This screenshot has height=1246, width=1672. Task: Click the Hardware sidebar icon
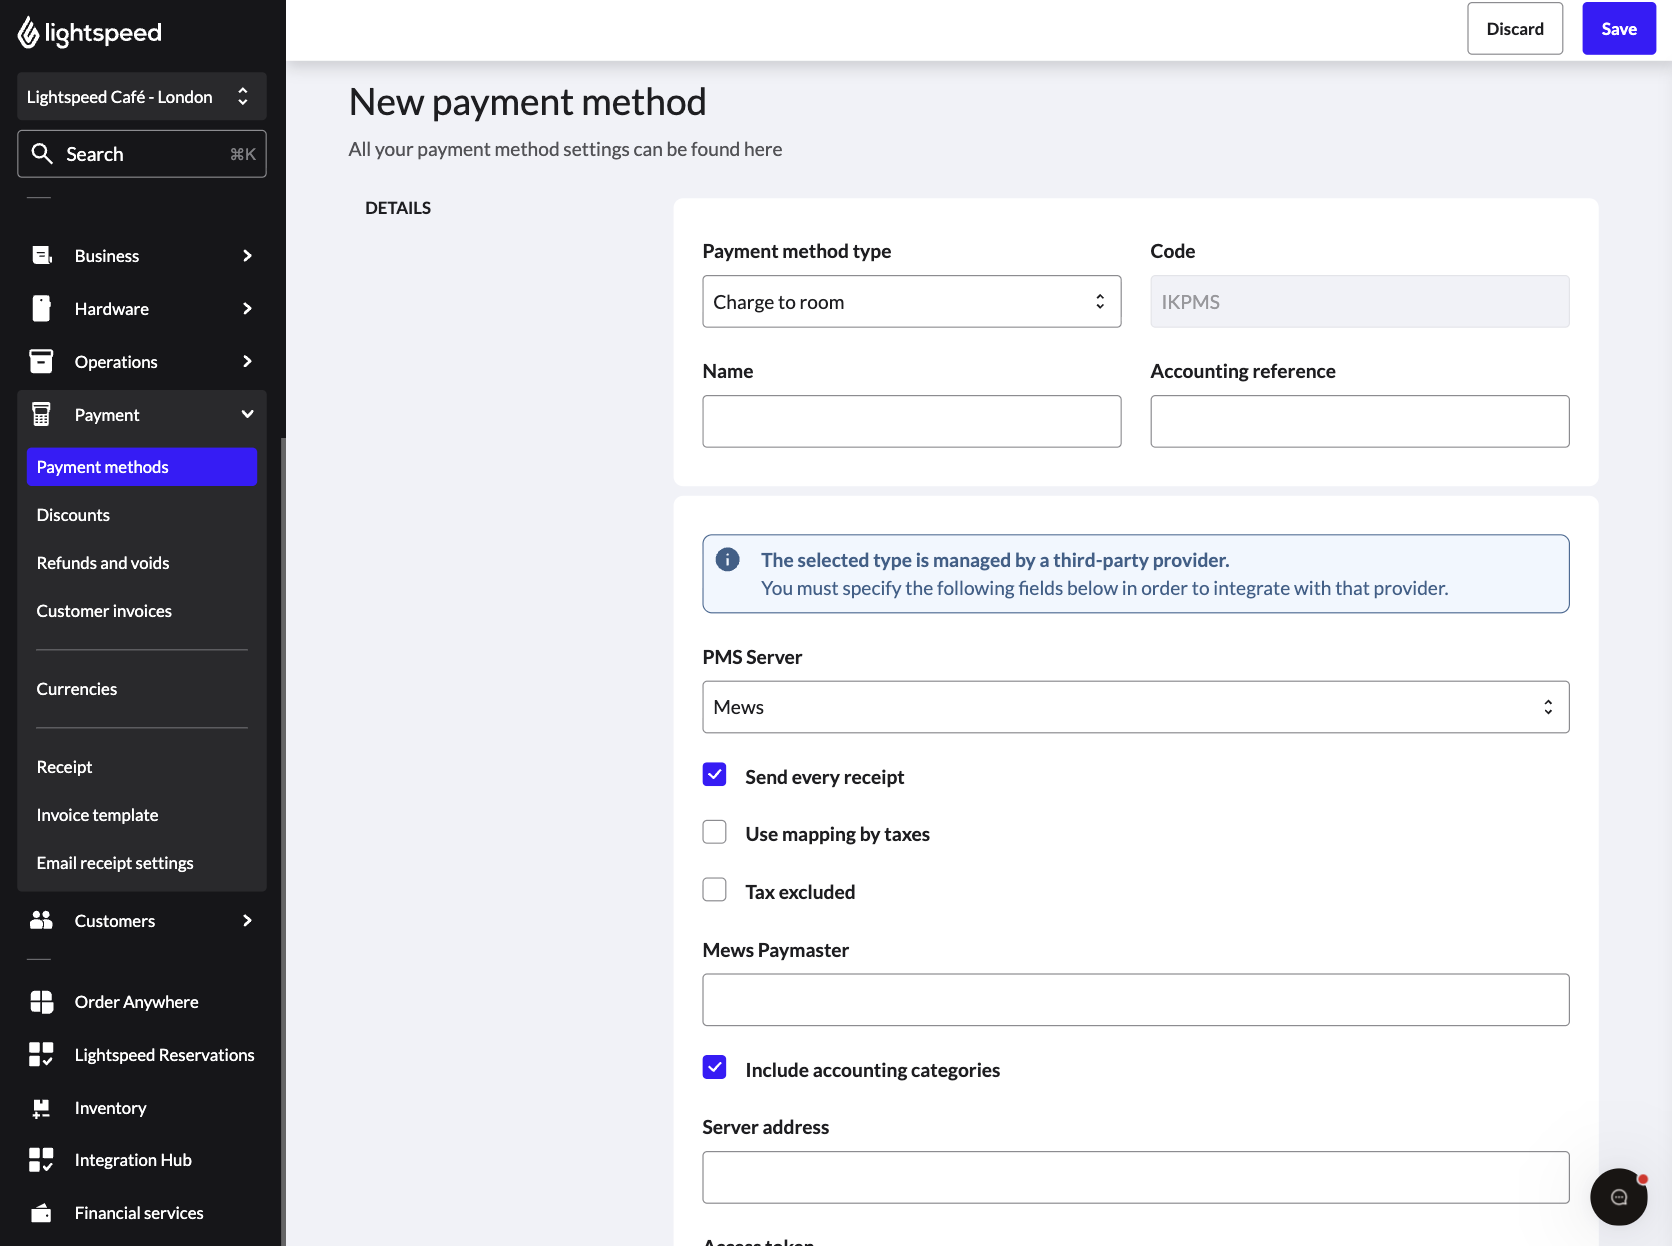point(41,308)
